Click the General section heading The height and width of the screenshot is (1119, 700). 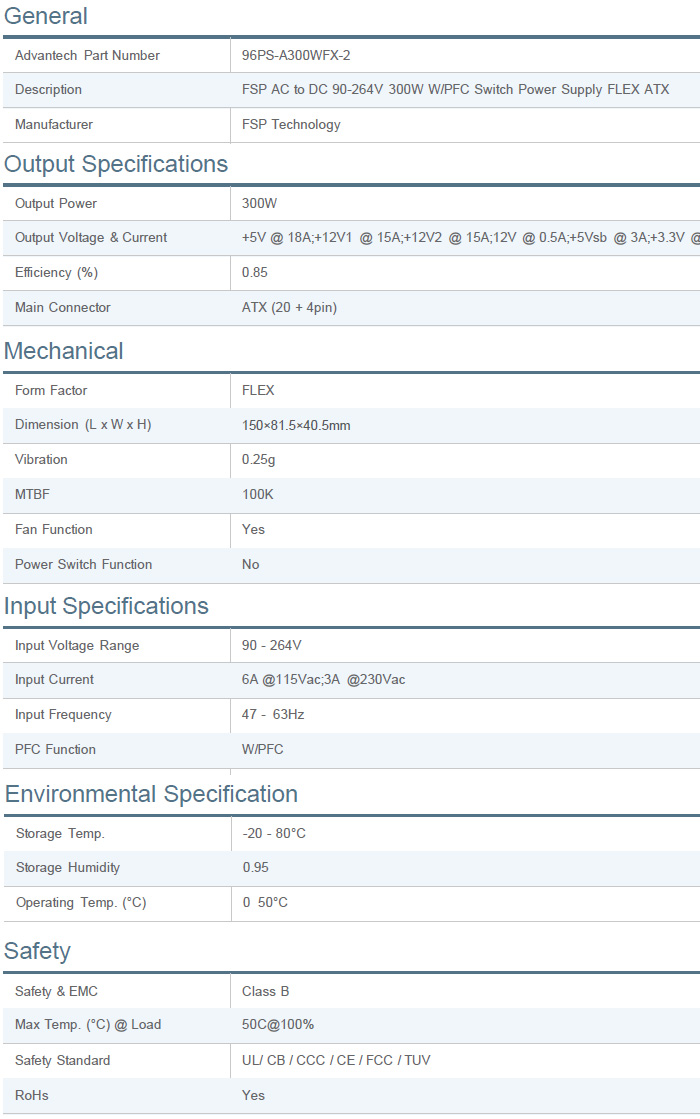[46, 17]
